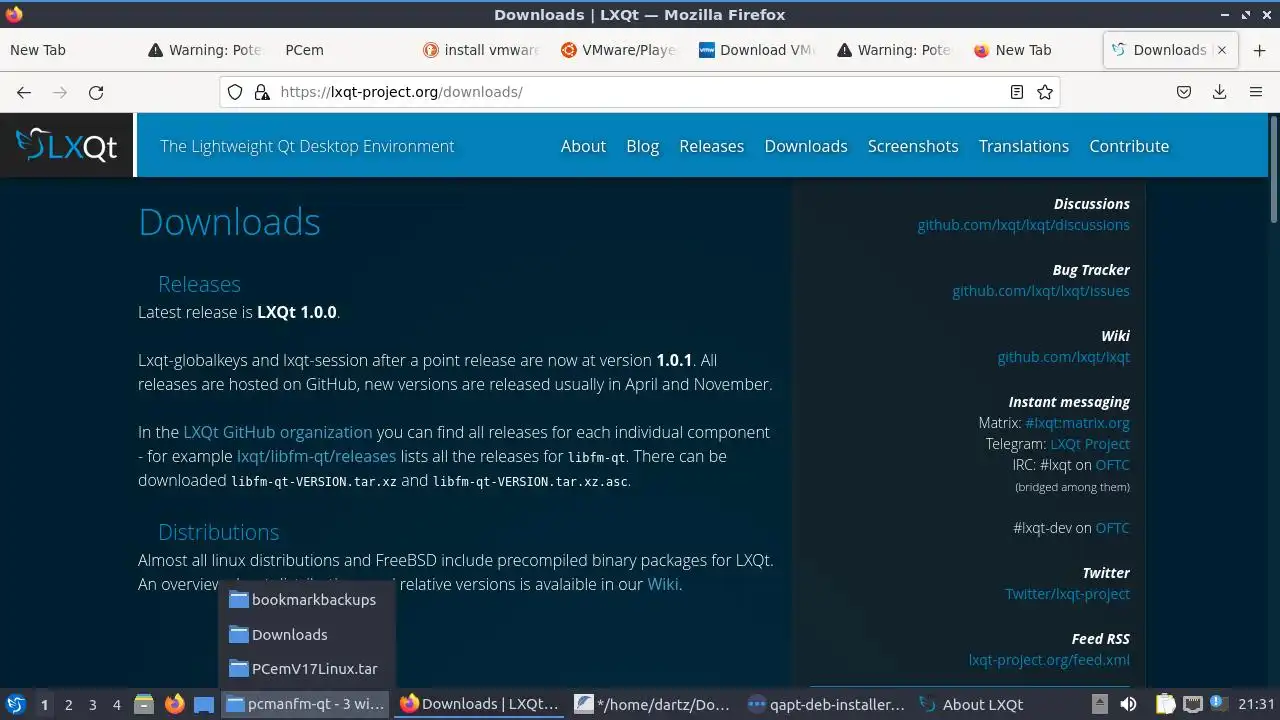Open the Save to Pocket button

click(1184, 92)
